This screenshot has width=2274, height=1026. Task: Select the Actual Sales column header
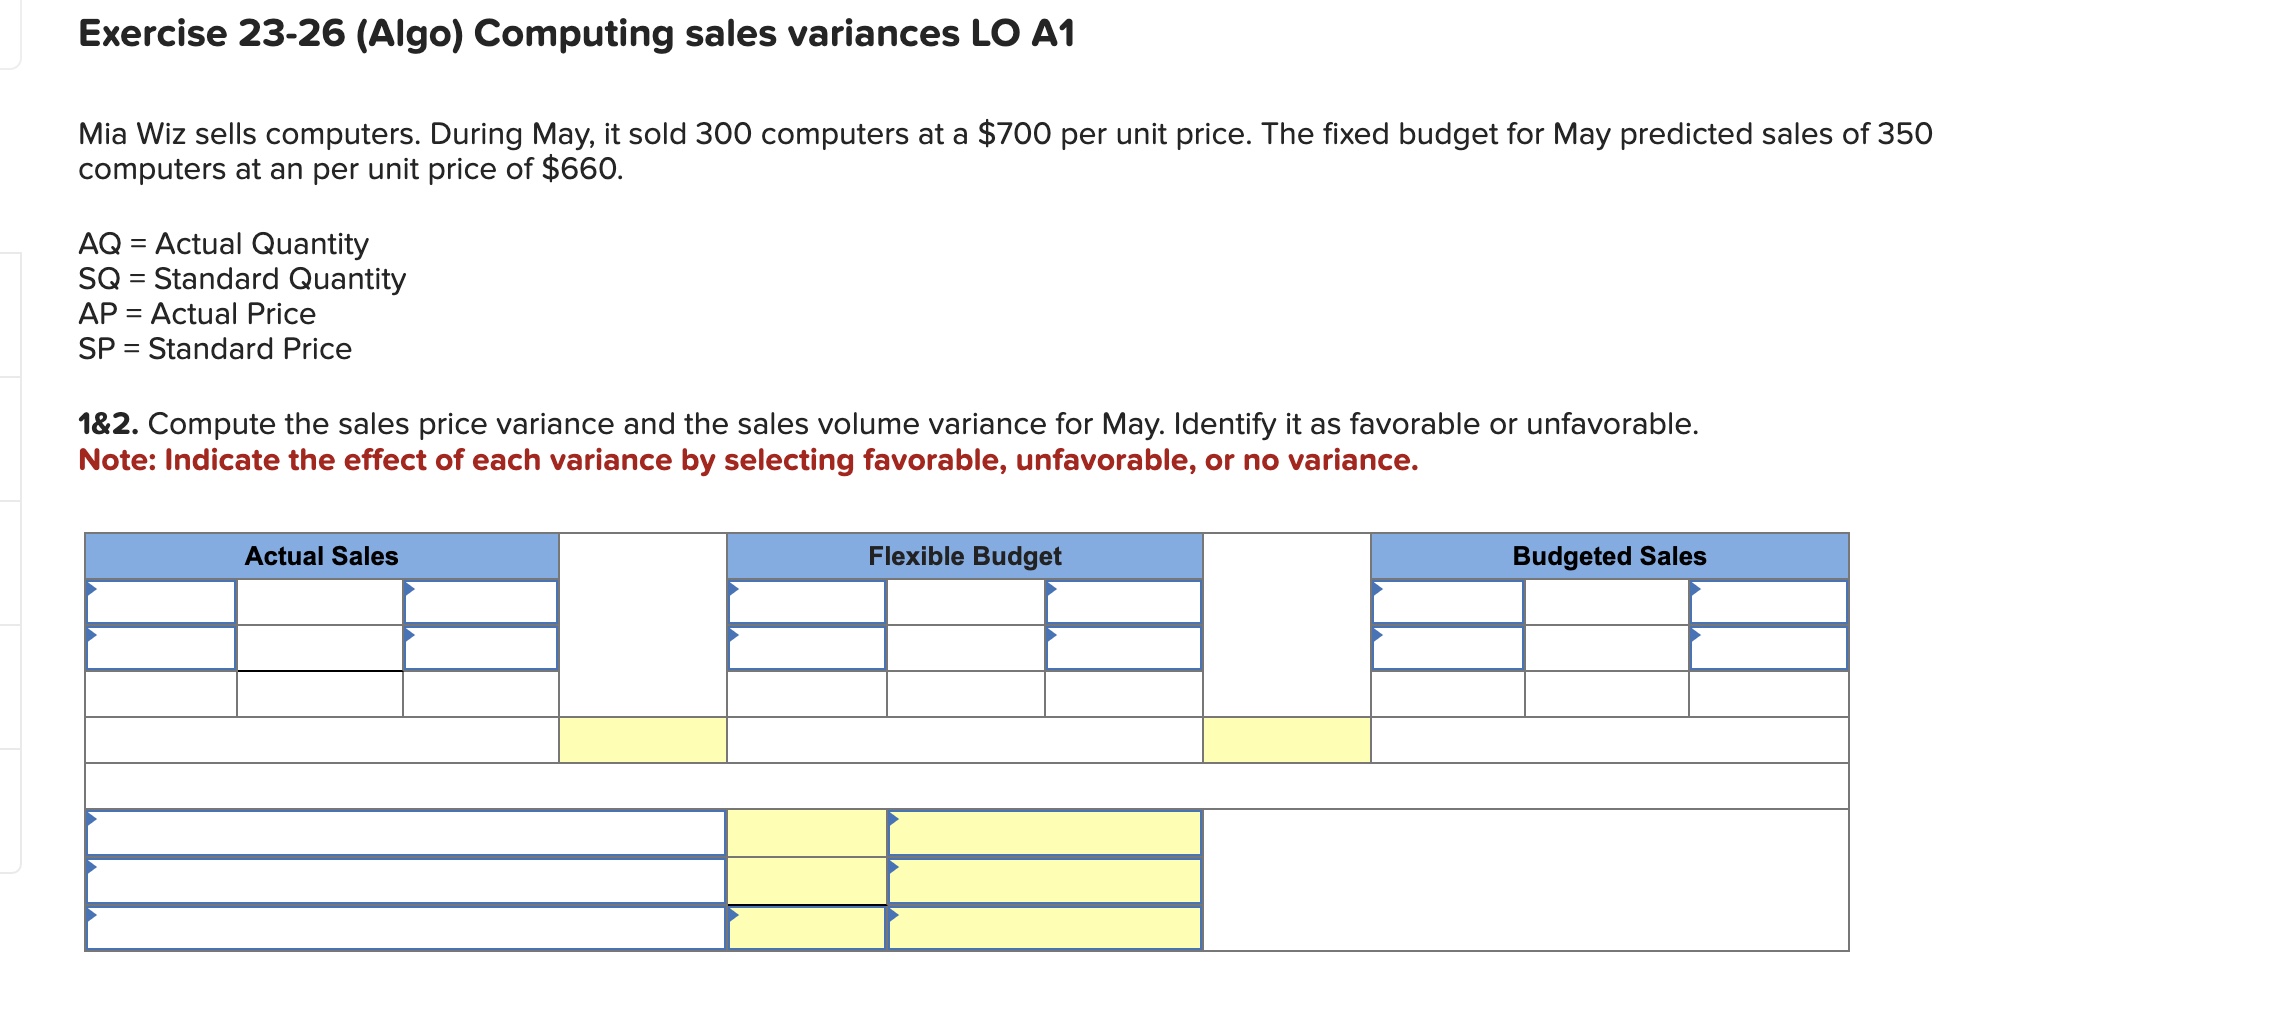coord(322,557)
